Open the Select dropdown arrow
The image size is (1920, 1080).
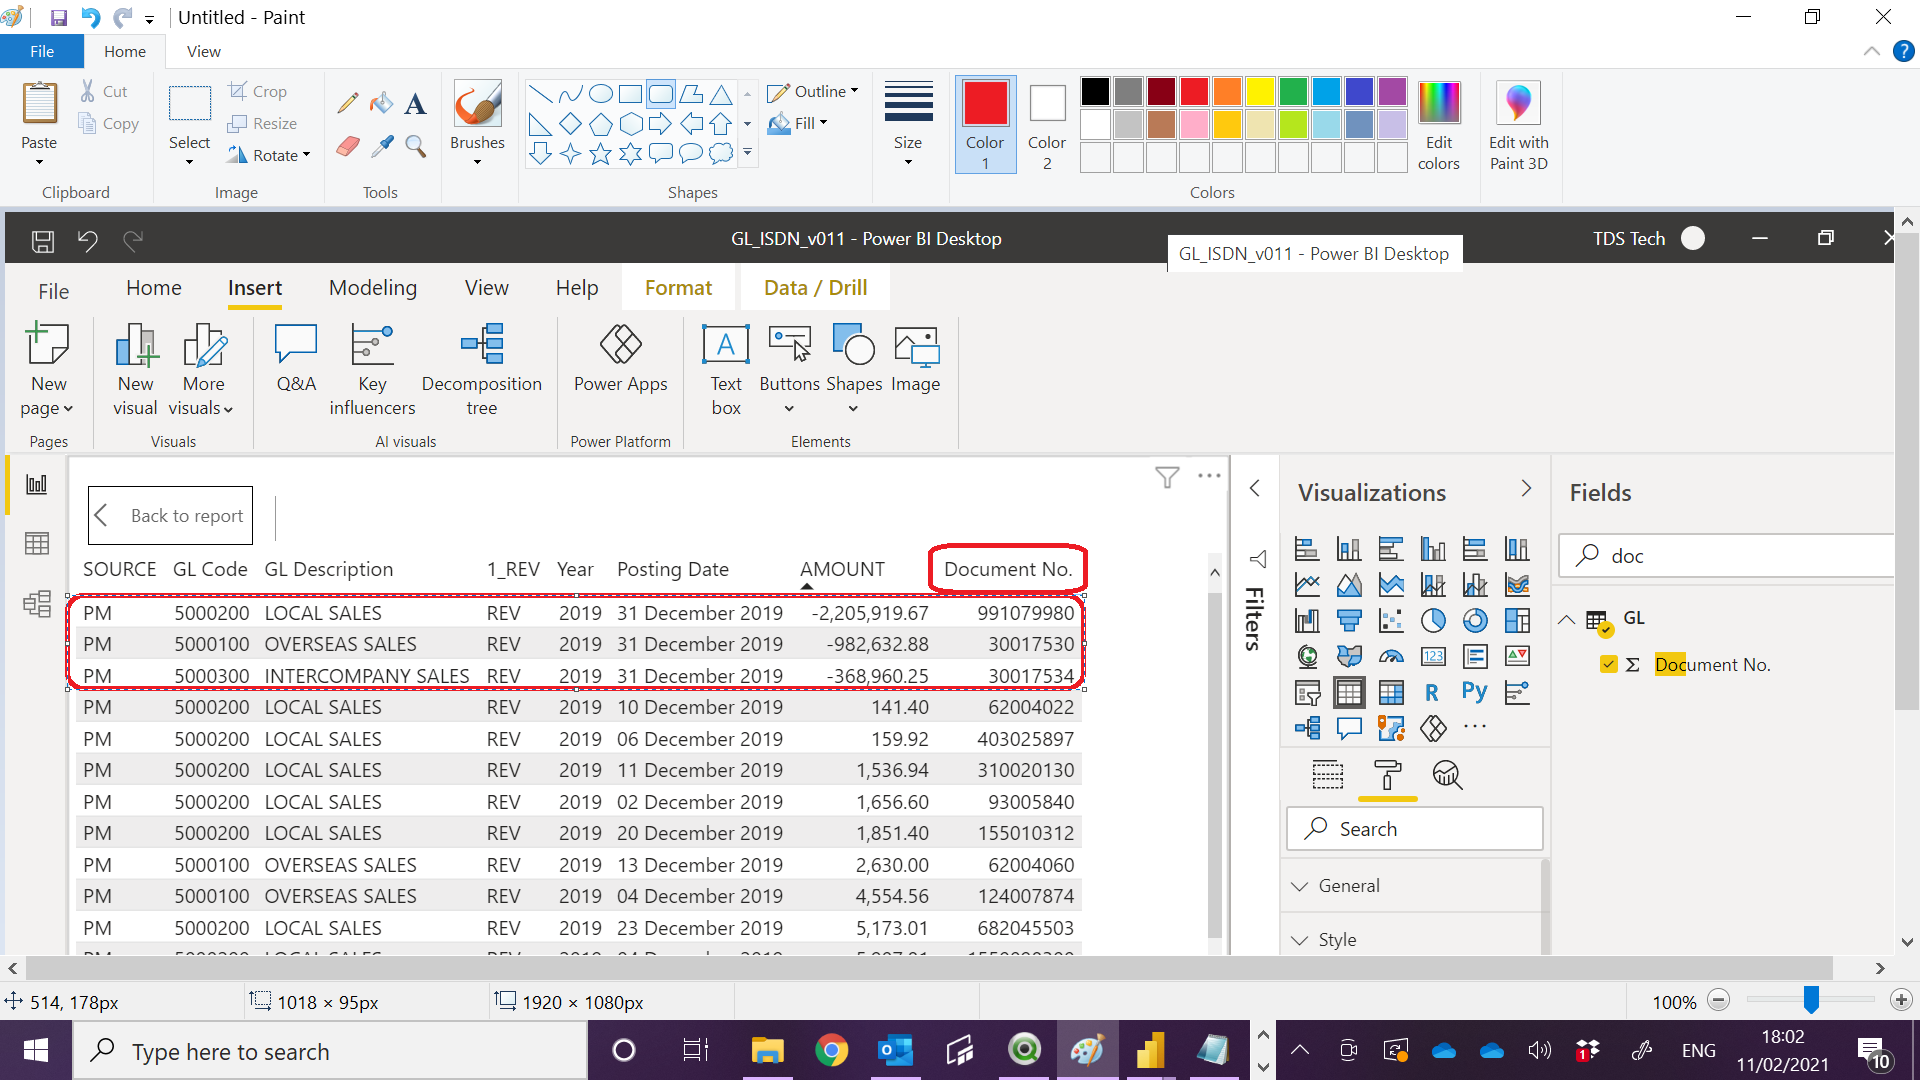pyautogui.click(x=189, y=162)
